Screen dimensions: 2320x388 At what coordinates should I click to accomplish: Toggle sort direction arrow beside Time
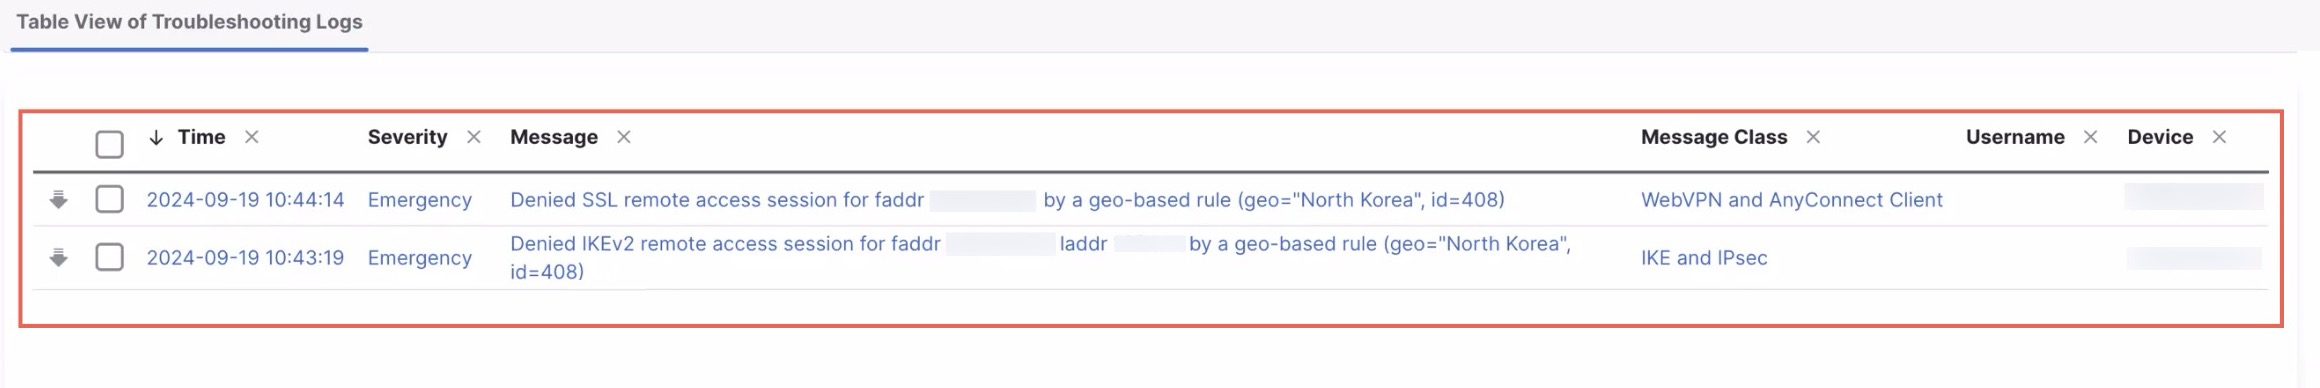(155, 137)
